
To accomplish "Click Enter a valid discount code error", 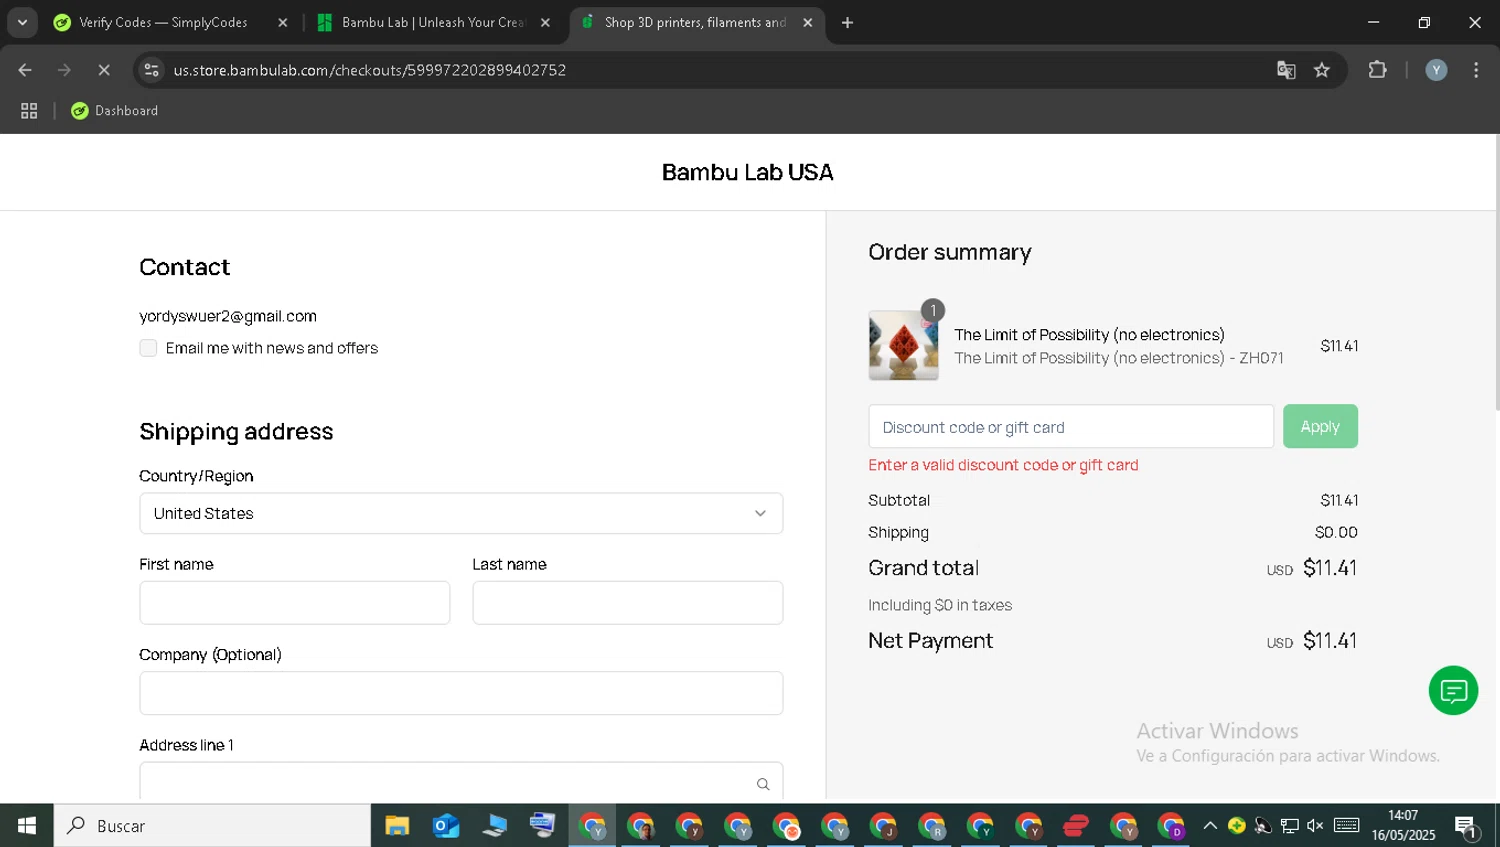I will click(x=1003, y=465).
